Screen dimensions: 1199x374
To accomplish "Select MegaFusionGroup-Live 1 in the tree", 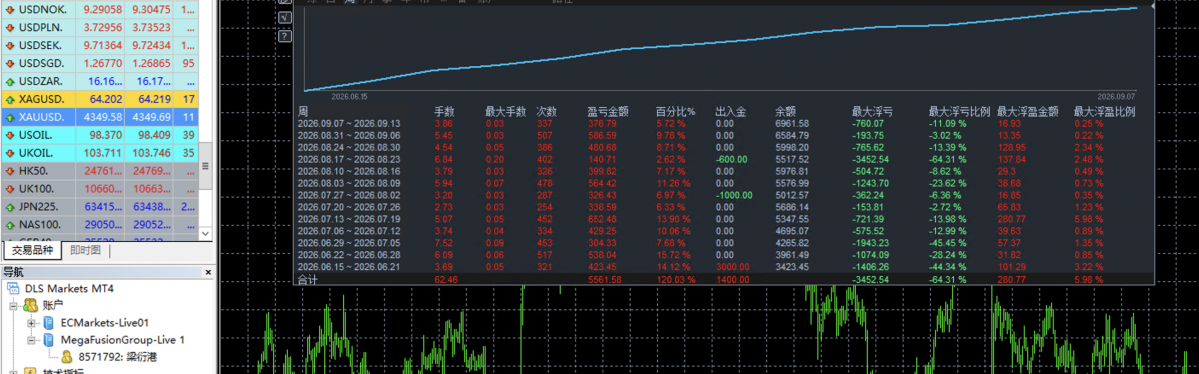I will click(122, 340).
